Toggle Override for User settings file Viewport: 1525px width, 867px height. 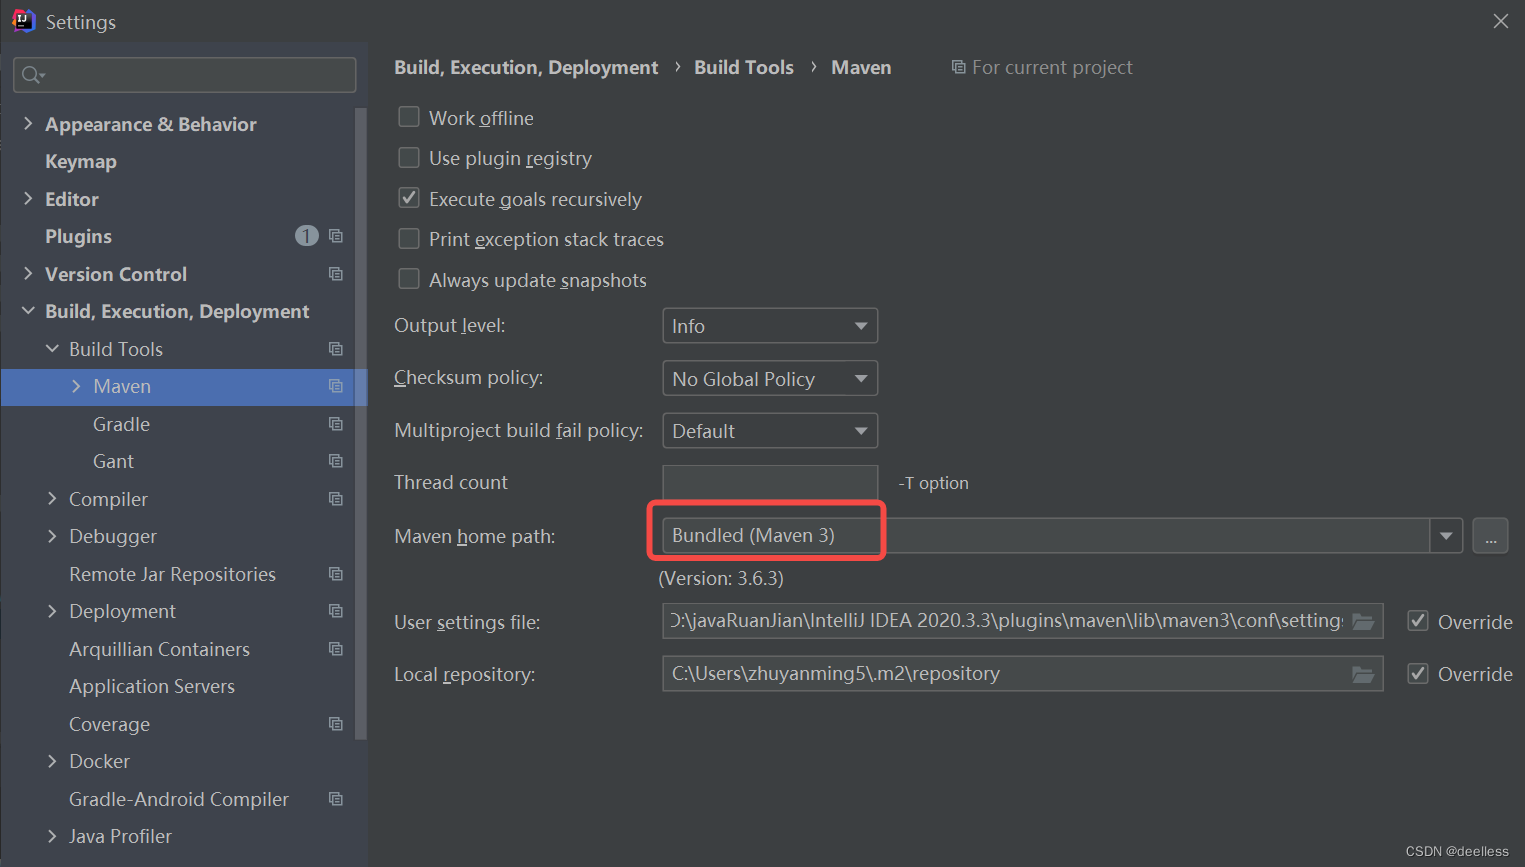pos(1418,621)
